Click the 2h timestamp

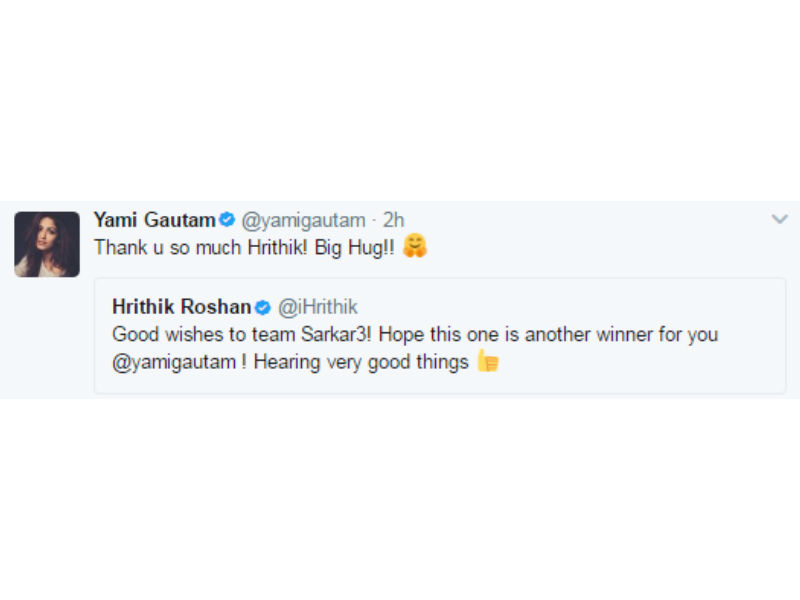(x=393, y=220)
